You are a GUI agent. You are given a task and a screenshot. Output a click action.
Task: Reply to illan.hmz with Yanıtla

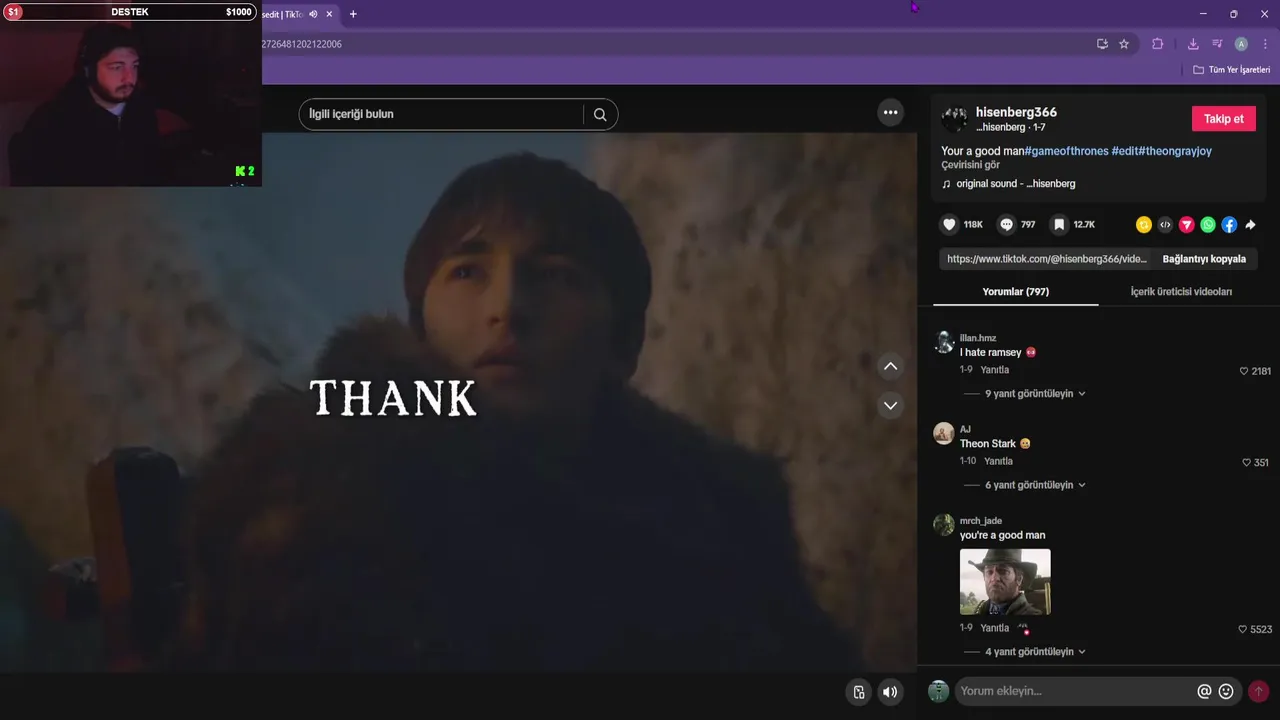995,370
